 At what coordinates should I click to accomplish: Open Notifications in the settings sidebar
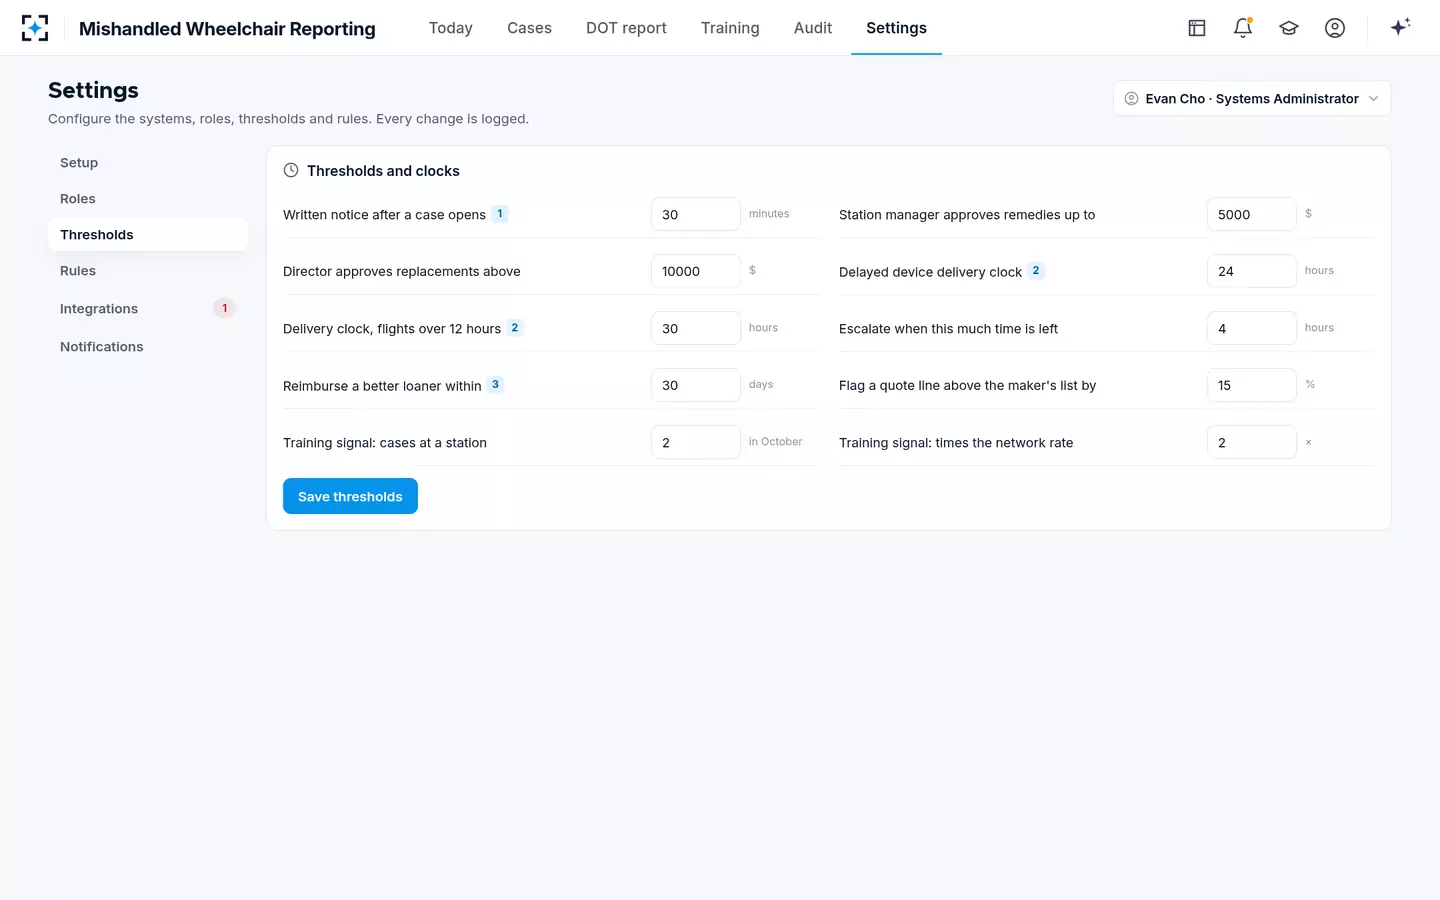148,347
